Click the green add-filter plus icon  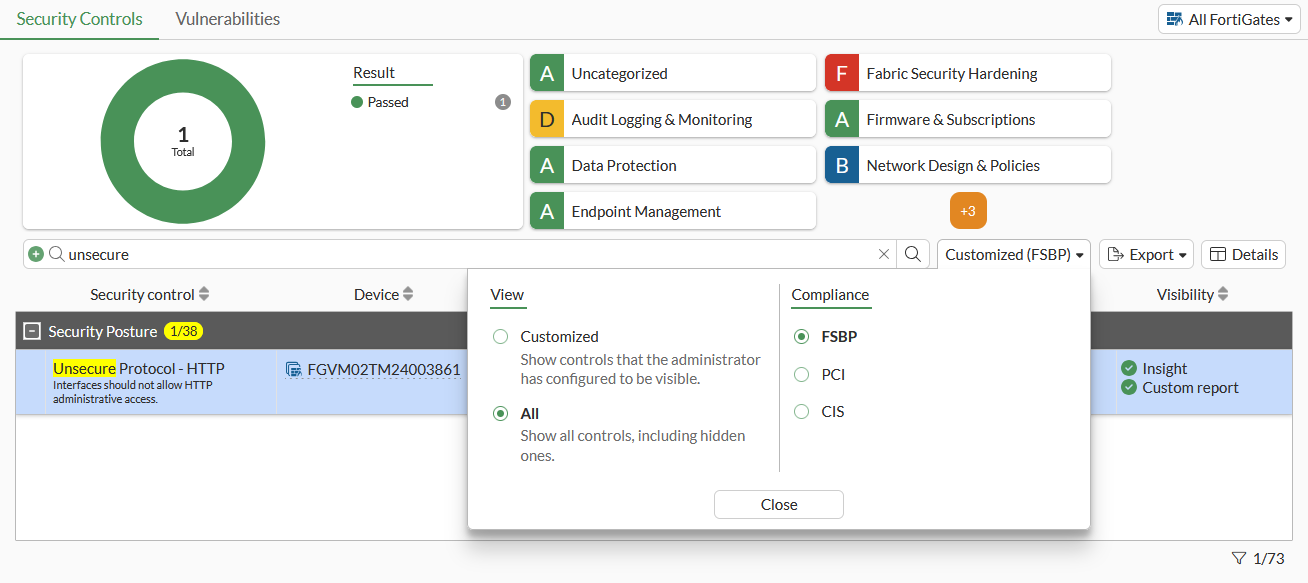pyautogui.click(x=36, y=255)
